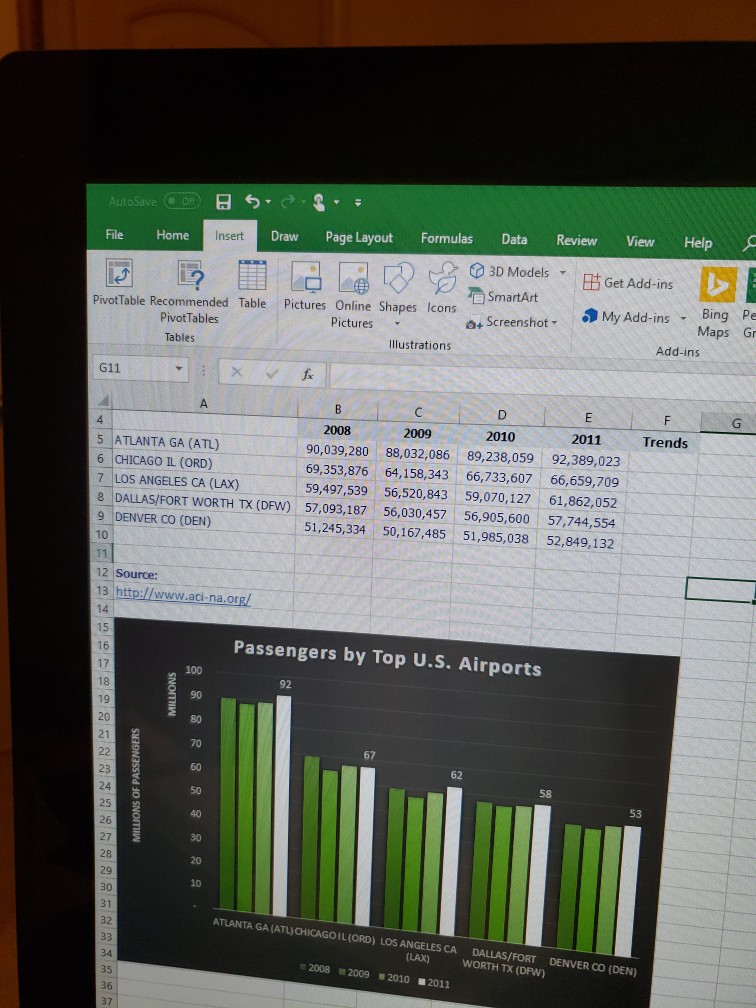The width and height of the screenshot is (756, 1008).
Task: Click cell value 52,849,132
Action: coord(580,543)
